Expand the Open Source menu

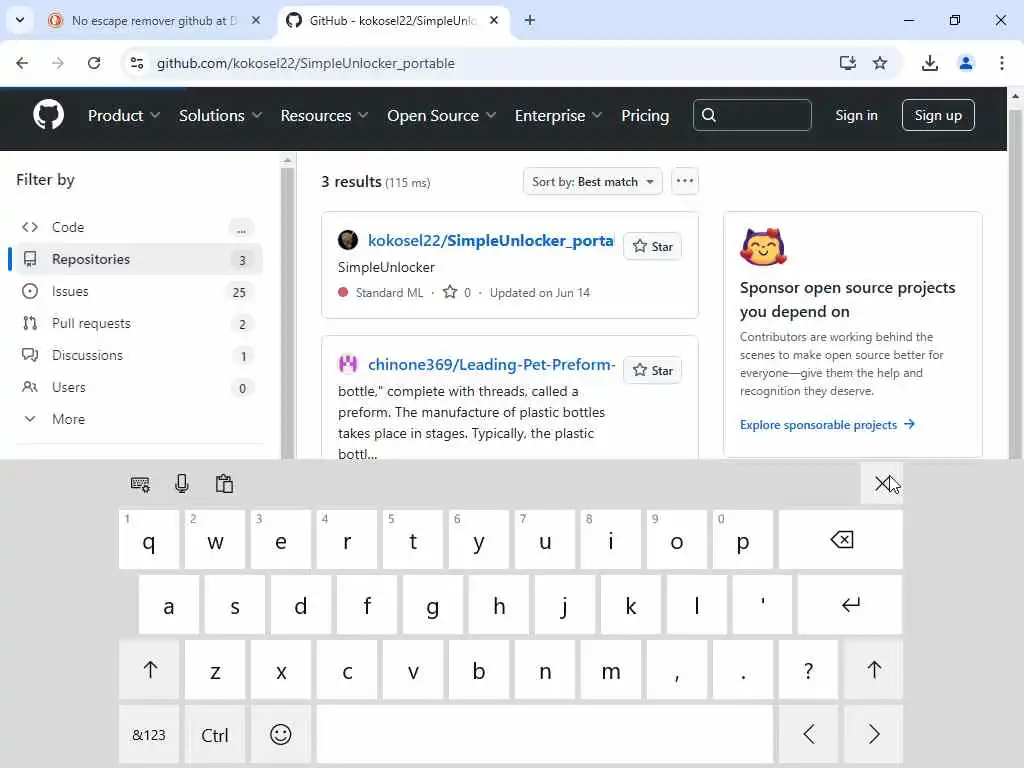441,116
